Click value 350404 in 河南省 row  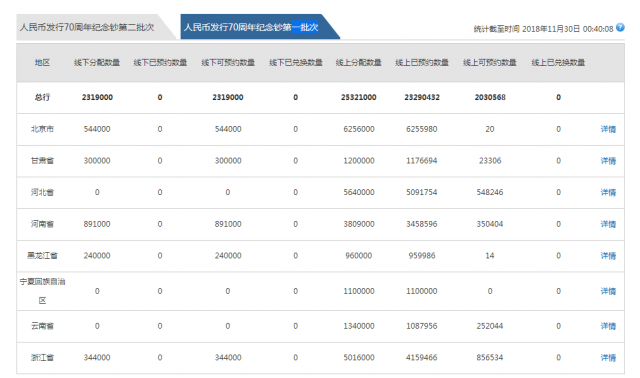pyautogui.click(x=490, y=224)
